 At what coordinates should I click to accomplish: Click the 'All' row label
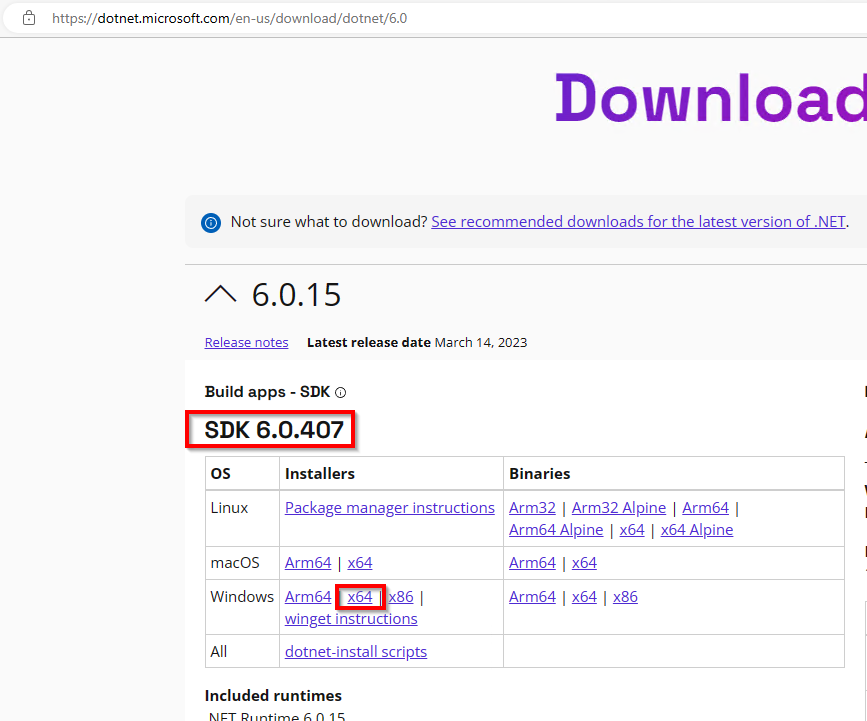coord(219,652)
